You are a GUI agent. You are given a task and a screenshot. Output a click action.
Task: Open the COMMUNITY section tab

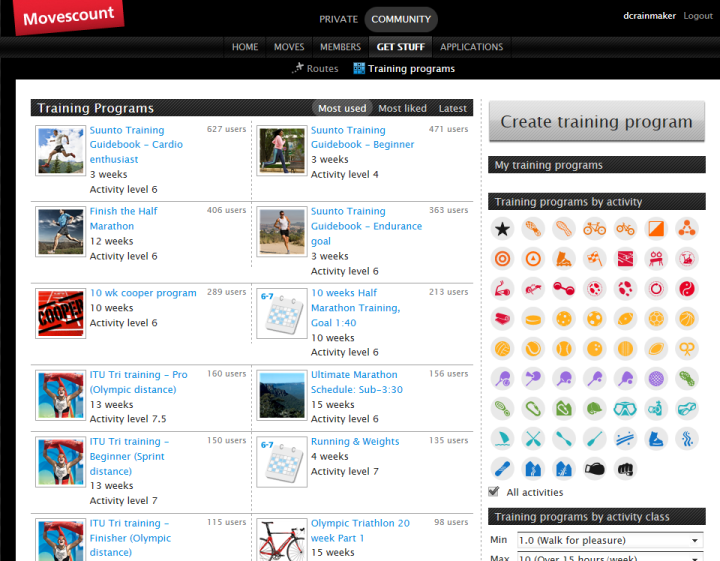pyautogui.click(x=401, y=19)
